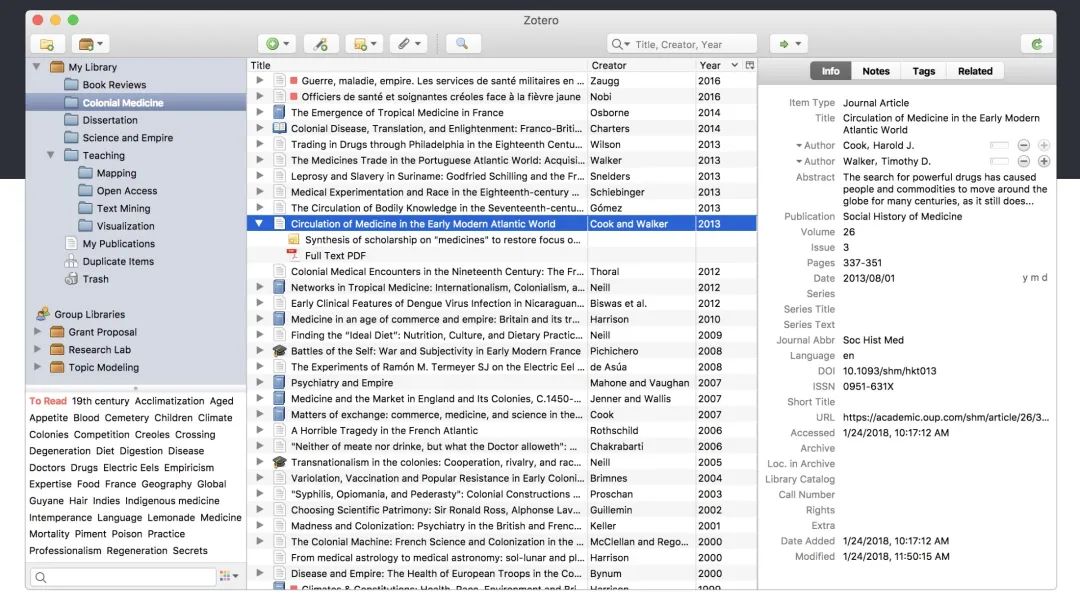This screenshot has height=606, width=1080.
Task: Open the Locate green arrow menu
Action: (x=789, y=44)
